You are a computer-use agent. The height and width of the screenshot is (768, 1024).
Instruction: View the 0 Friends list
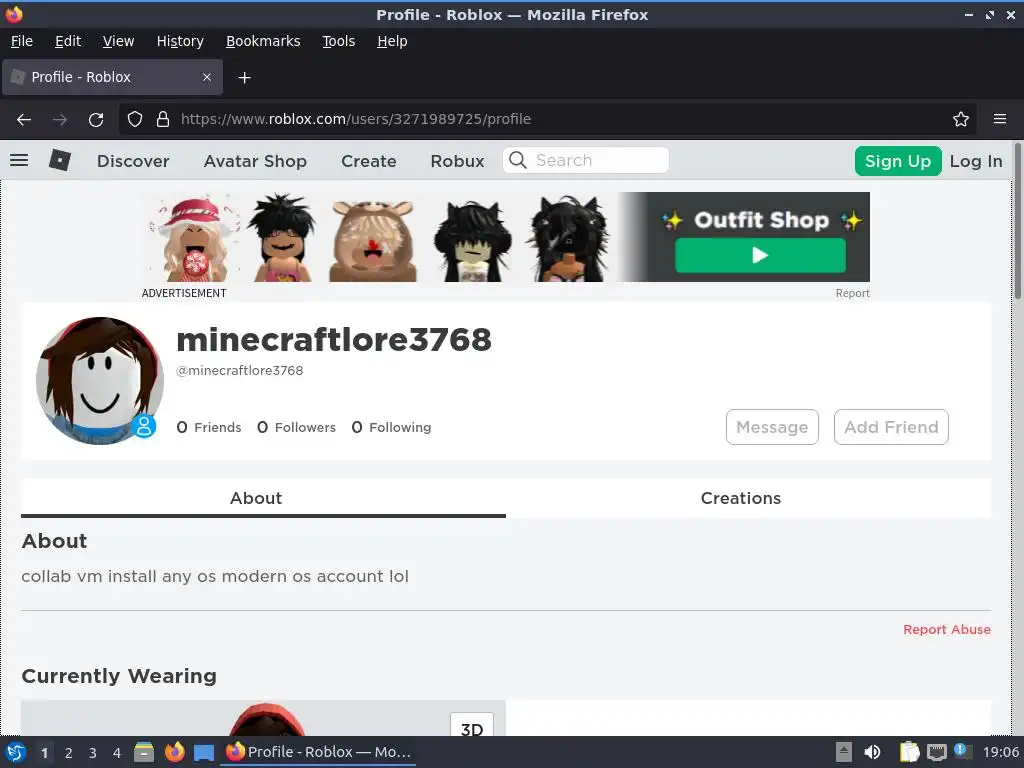(x=209, y=427)
